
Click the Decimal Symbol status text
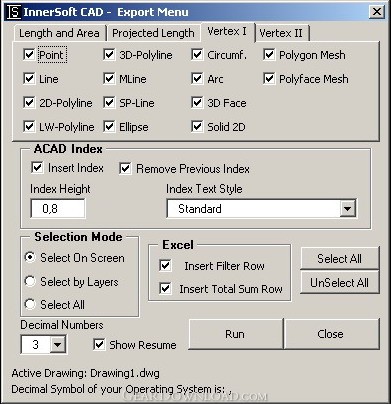pos(122,389)
